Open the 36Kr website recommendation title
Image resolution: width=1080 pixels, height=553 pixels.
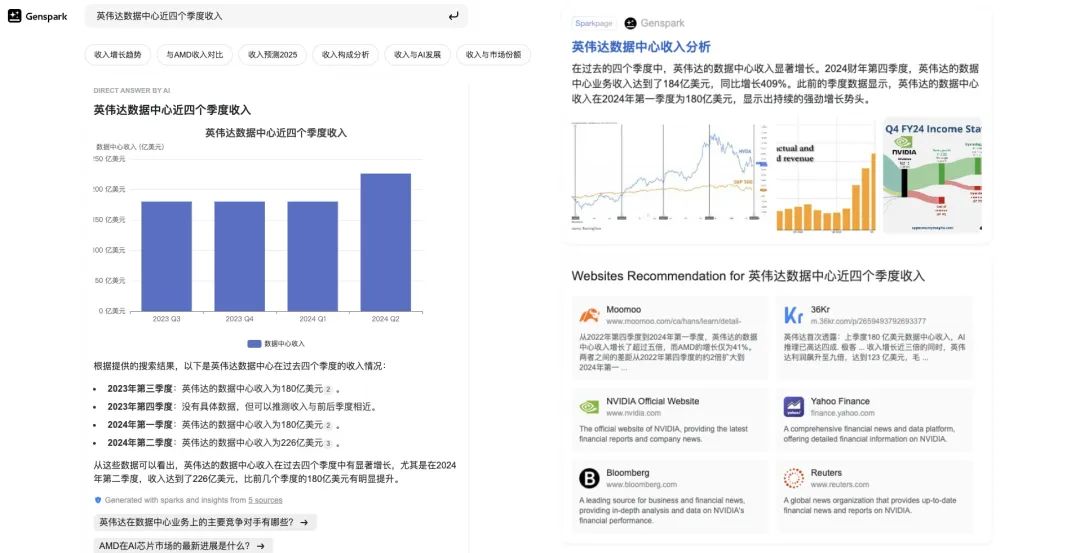tap(820, 309)
